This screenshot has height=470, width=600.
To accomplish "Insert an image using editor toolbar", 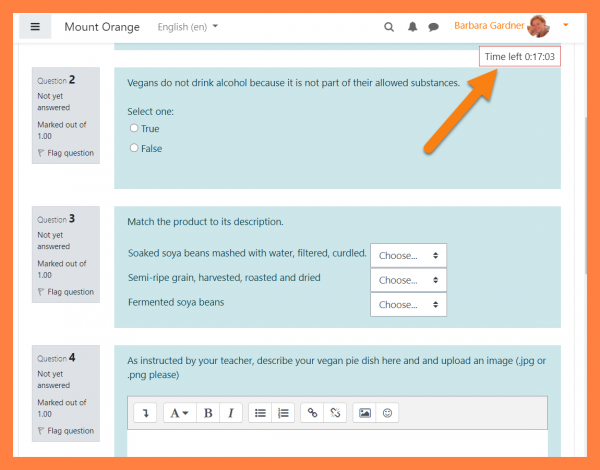I will [364, 412].
